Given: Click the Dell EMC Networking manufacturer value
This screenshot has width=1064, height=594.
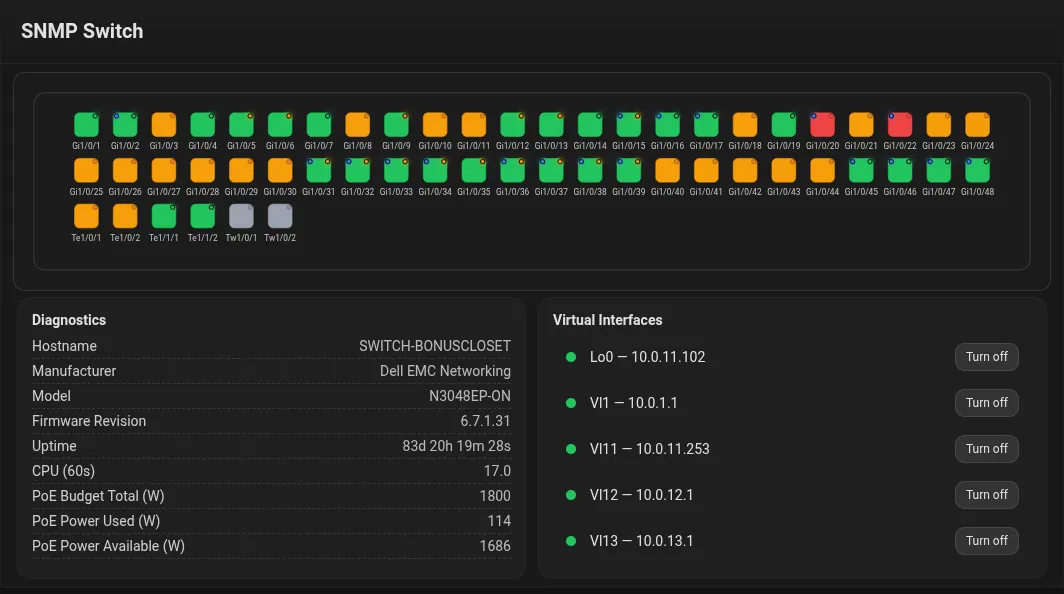Looking at the screenshot, I should (445, 371).
